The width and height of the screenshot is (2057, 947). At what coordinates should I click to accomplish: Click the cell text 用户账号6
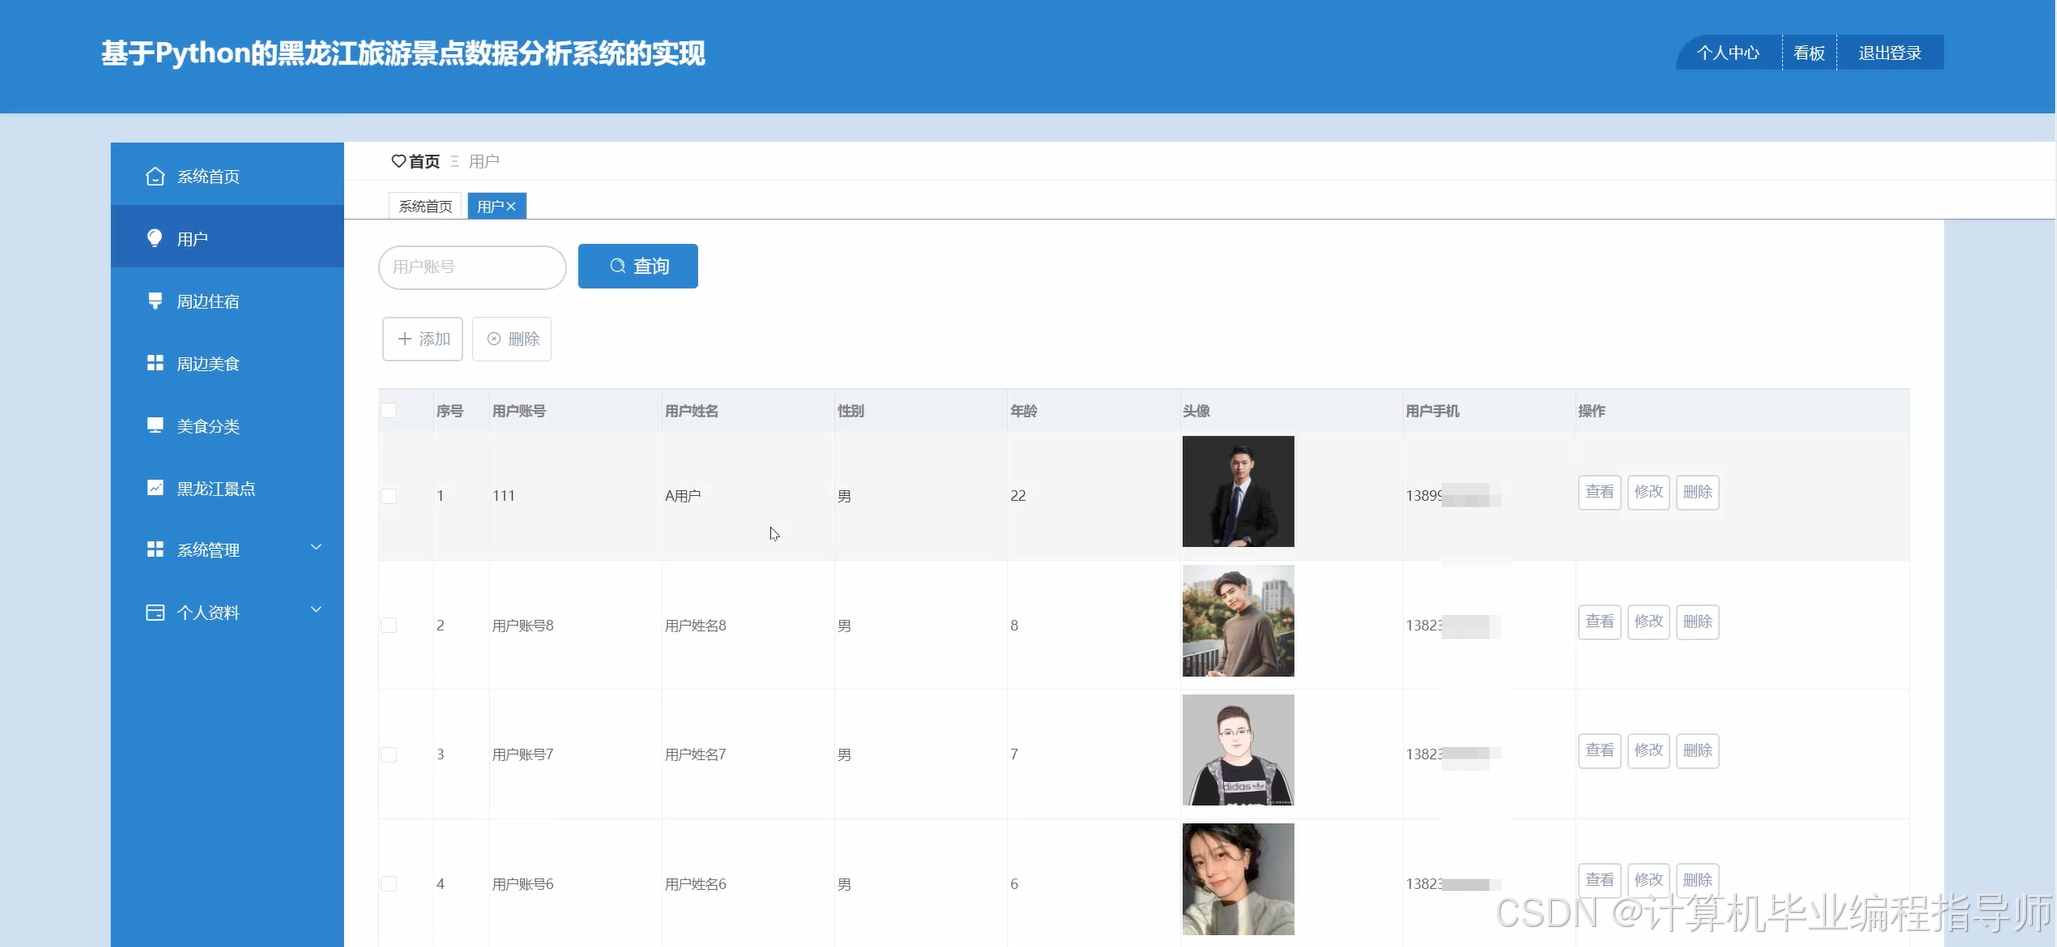523,884
